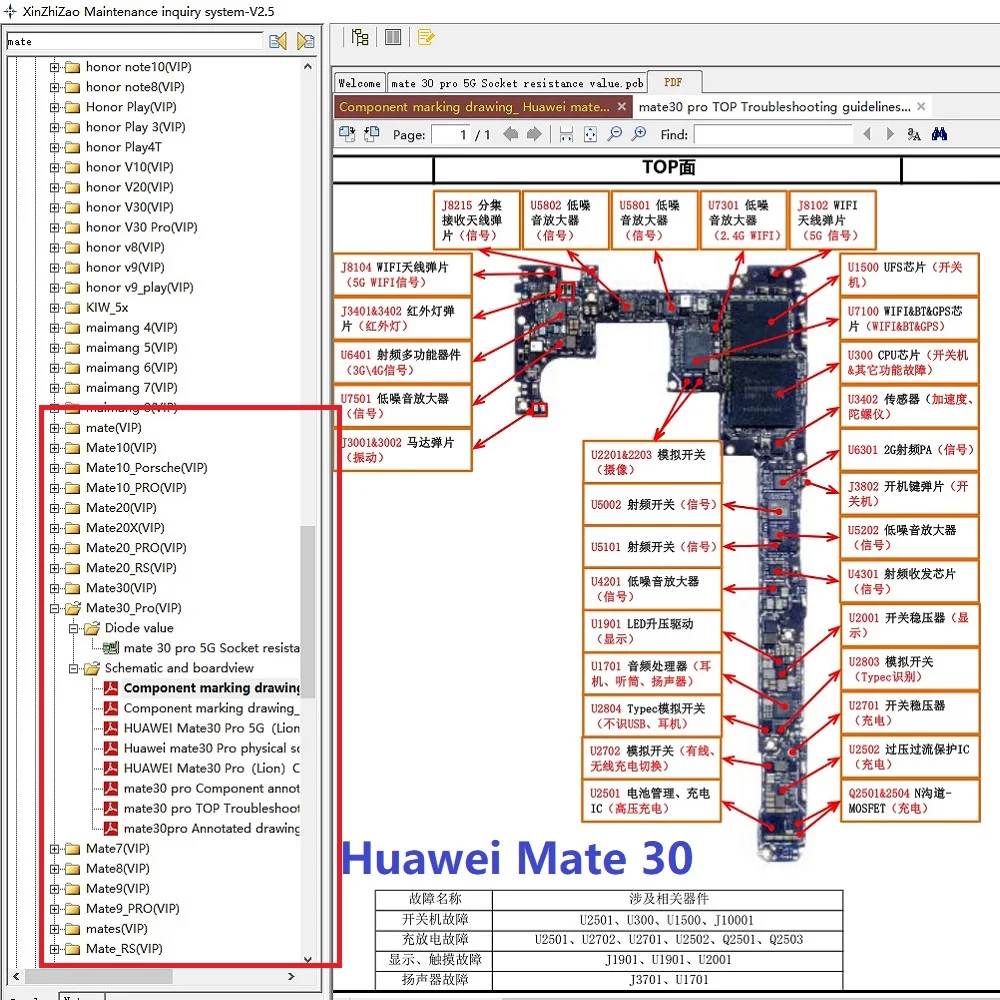Select the maimang 7(VIP) folder

[x=131, y=388]
